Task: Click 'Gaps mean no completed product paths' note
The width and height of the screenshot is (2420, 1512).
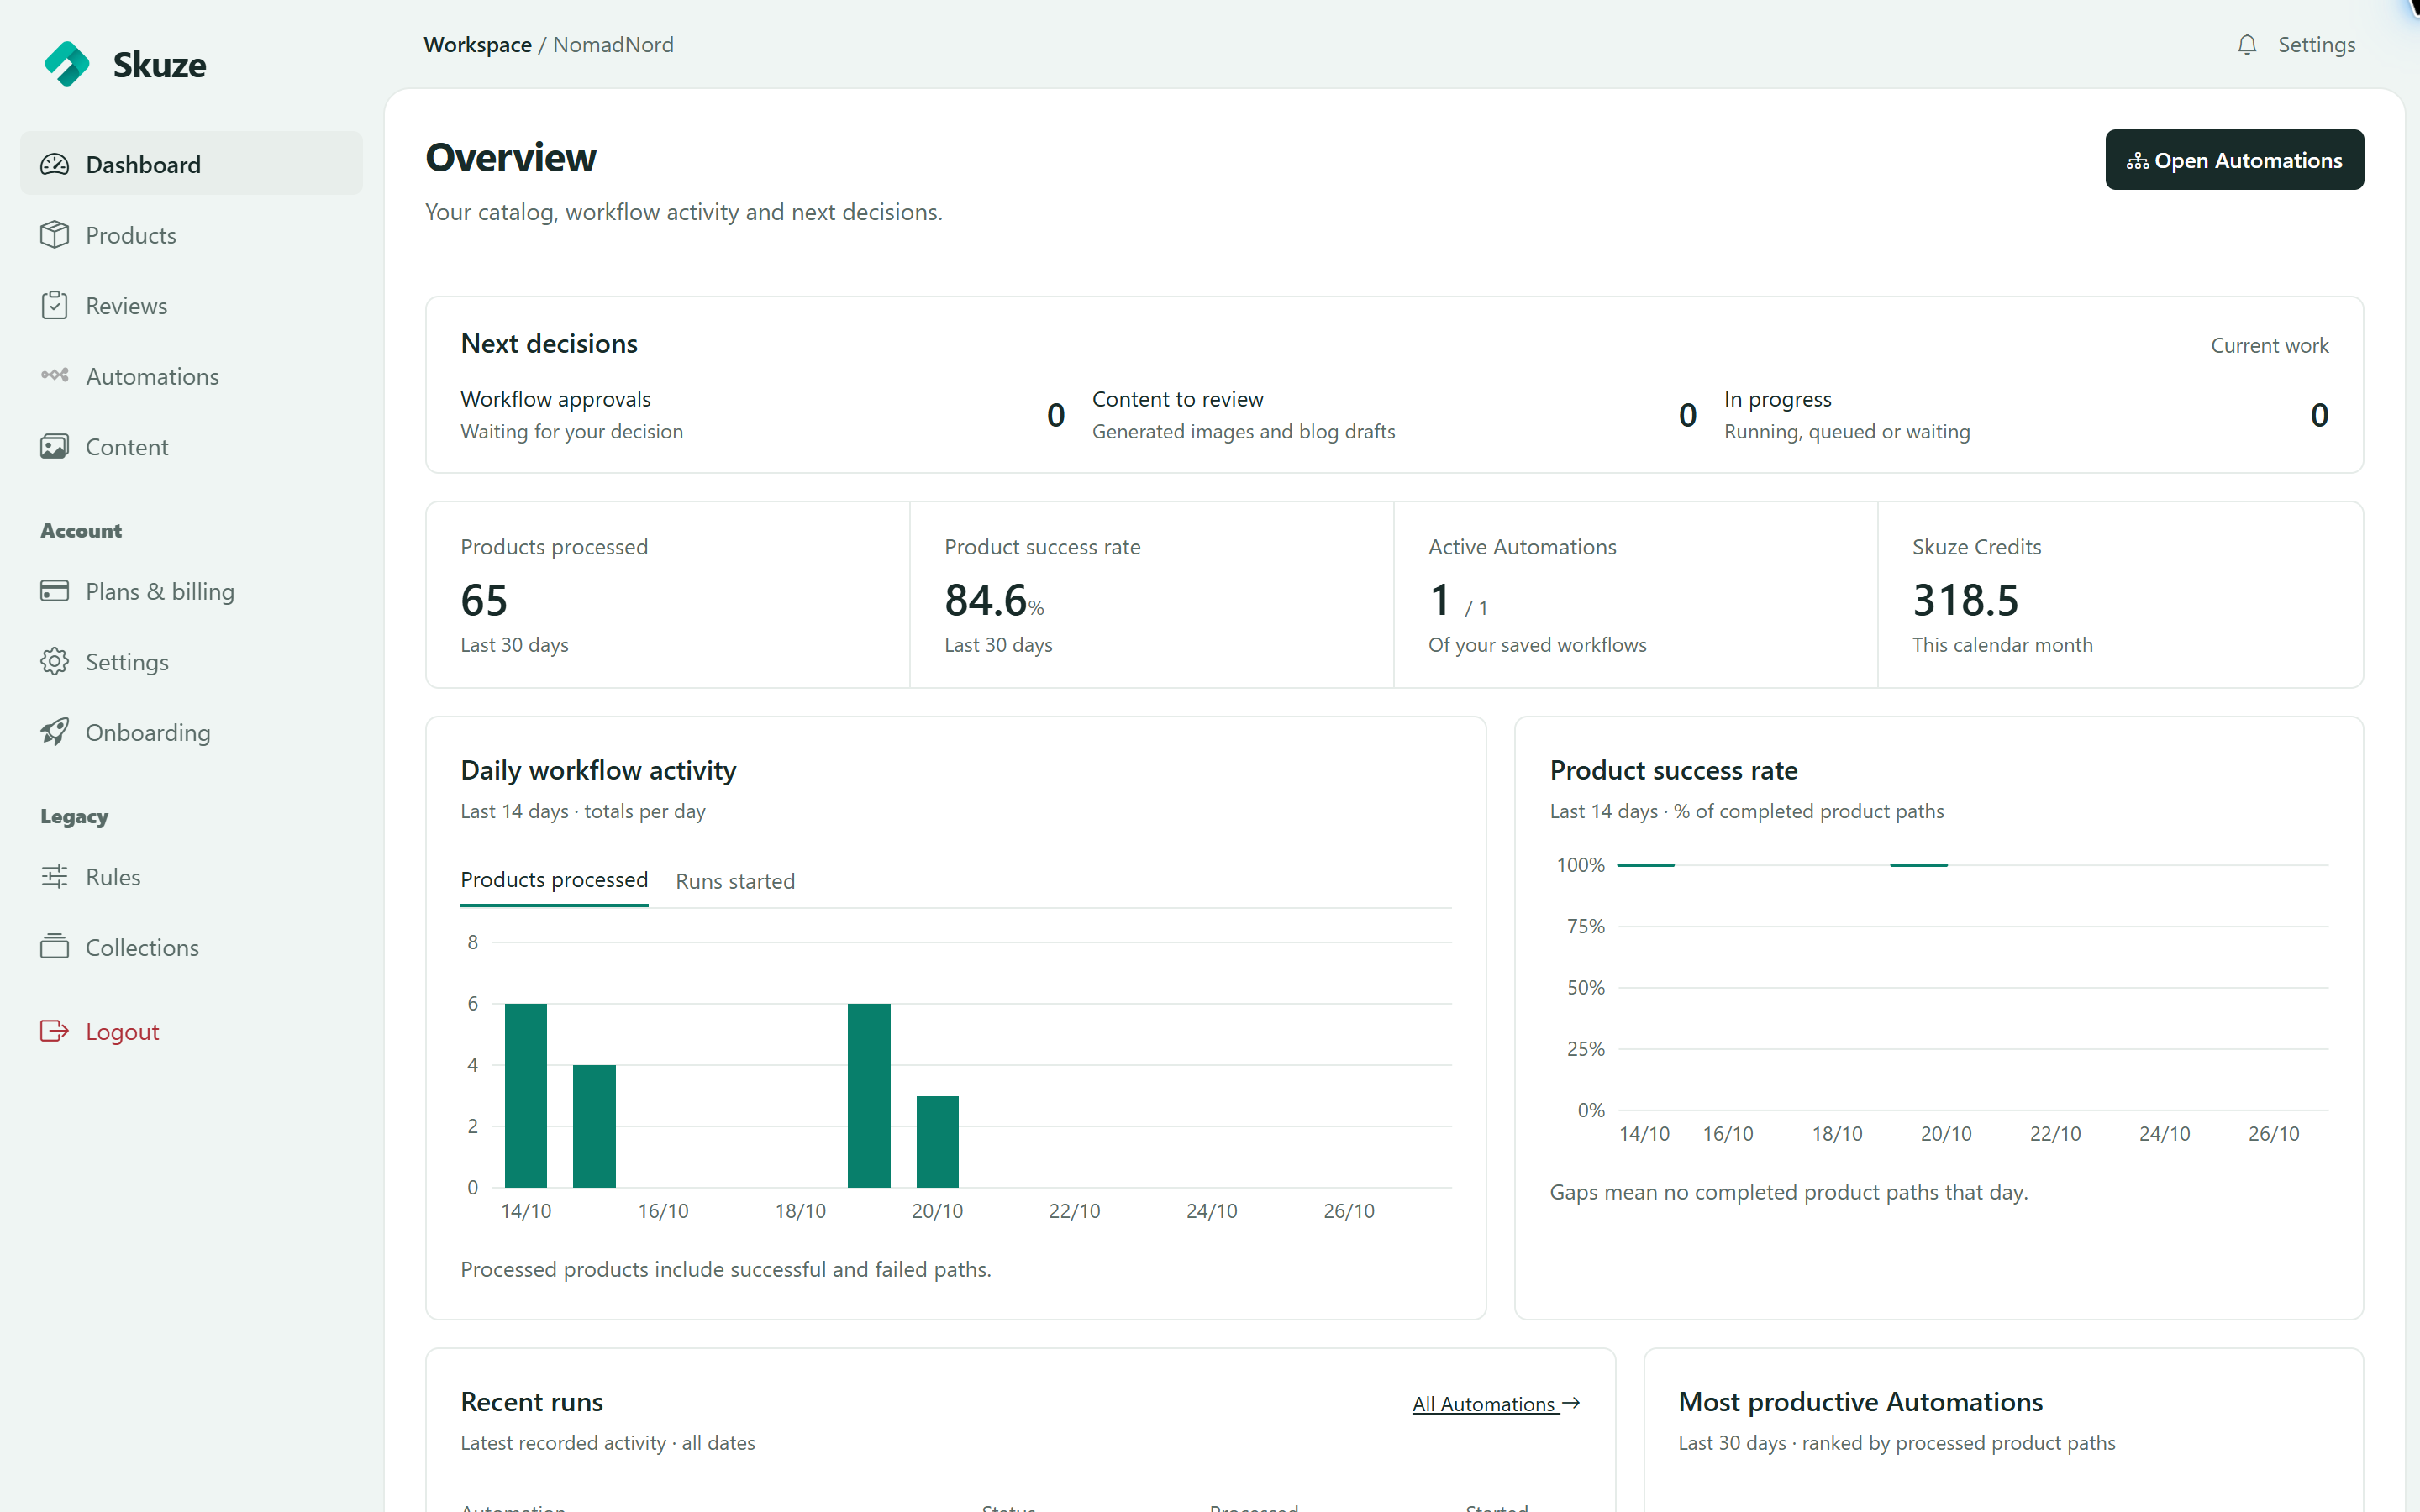Action: pyautogui.click(x=1788, y=1192)
